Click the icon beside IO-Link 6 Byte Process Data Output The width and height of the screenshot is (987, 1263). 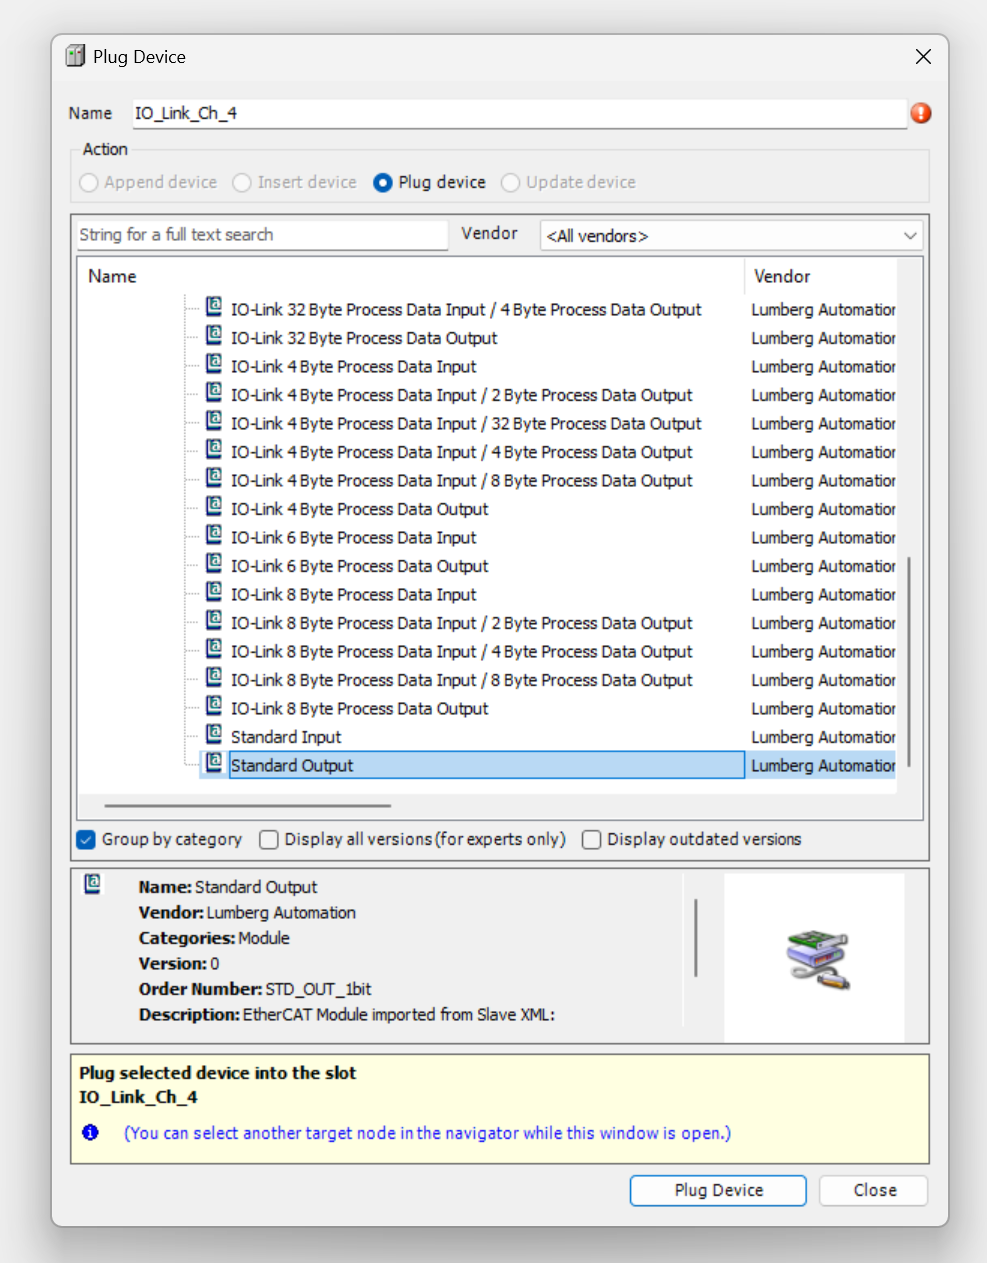[x=214, y=563]
